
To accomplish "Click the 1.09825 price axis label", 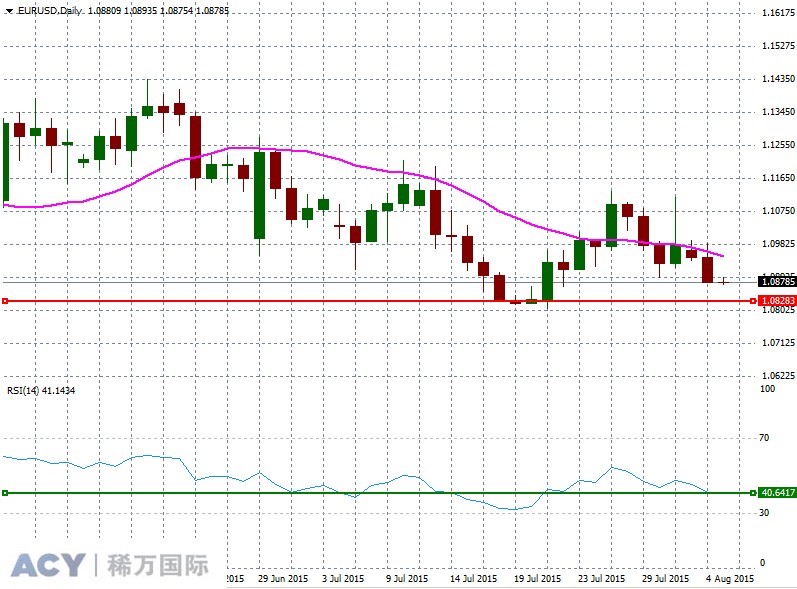I will click(x=778, y=244).
